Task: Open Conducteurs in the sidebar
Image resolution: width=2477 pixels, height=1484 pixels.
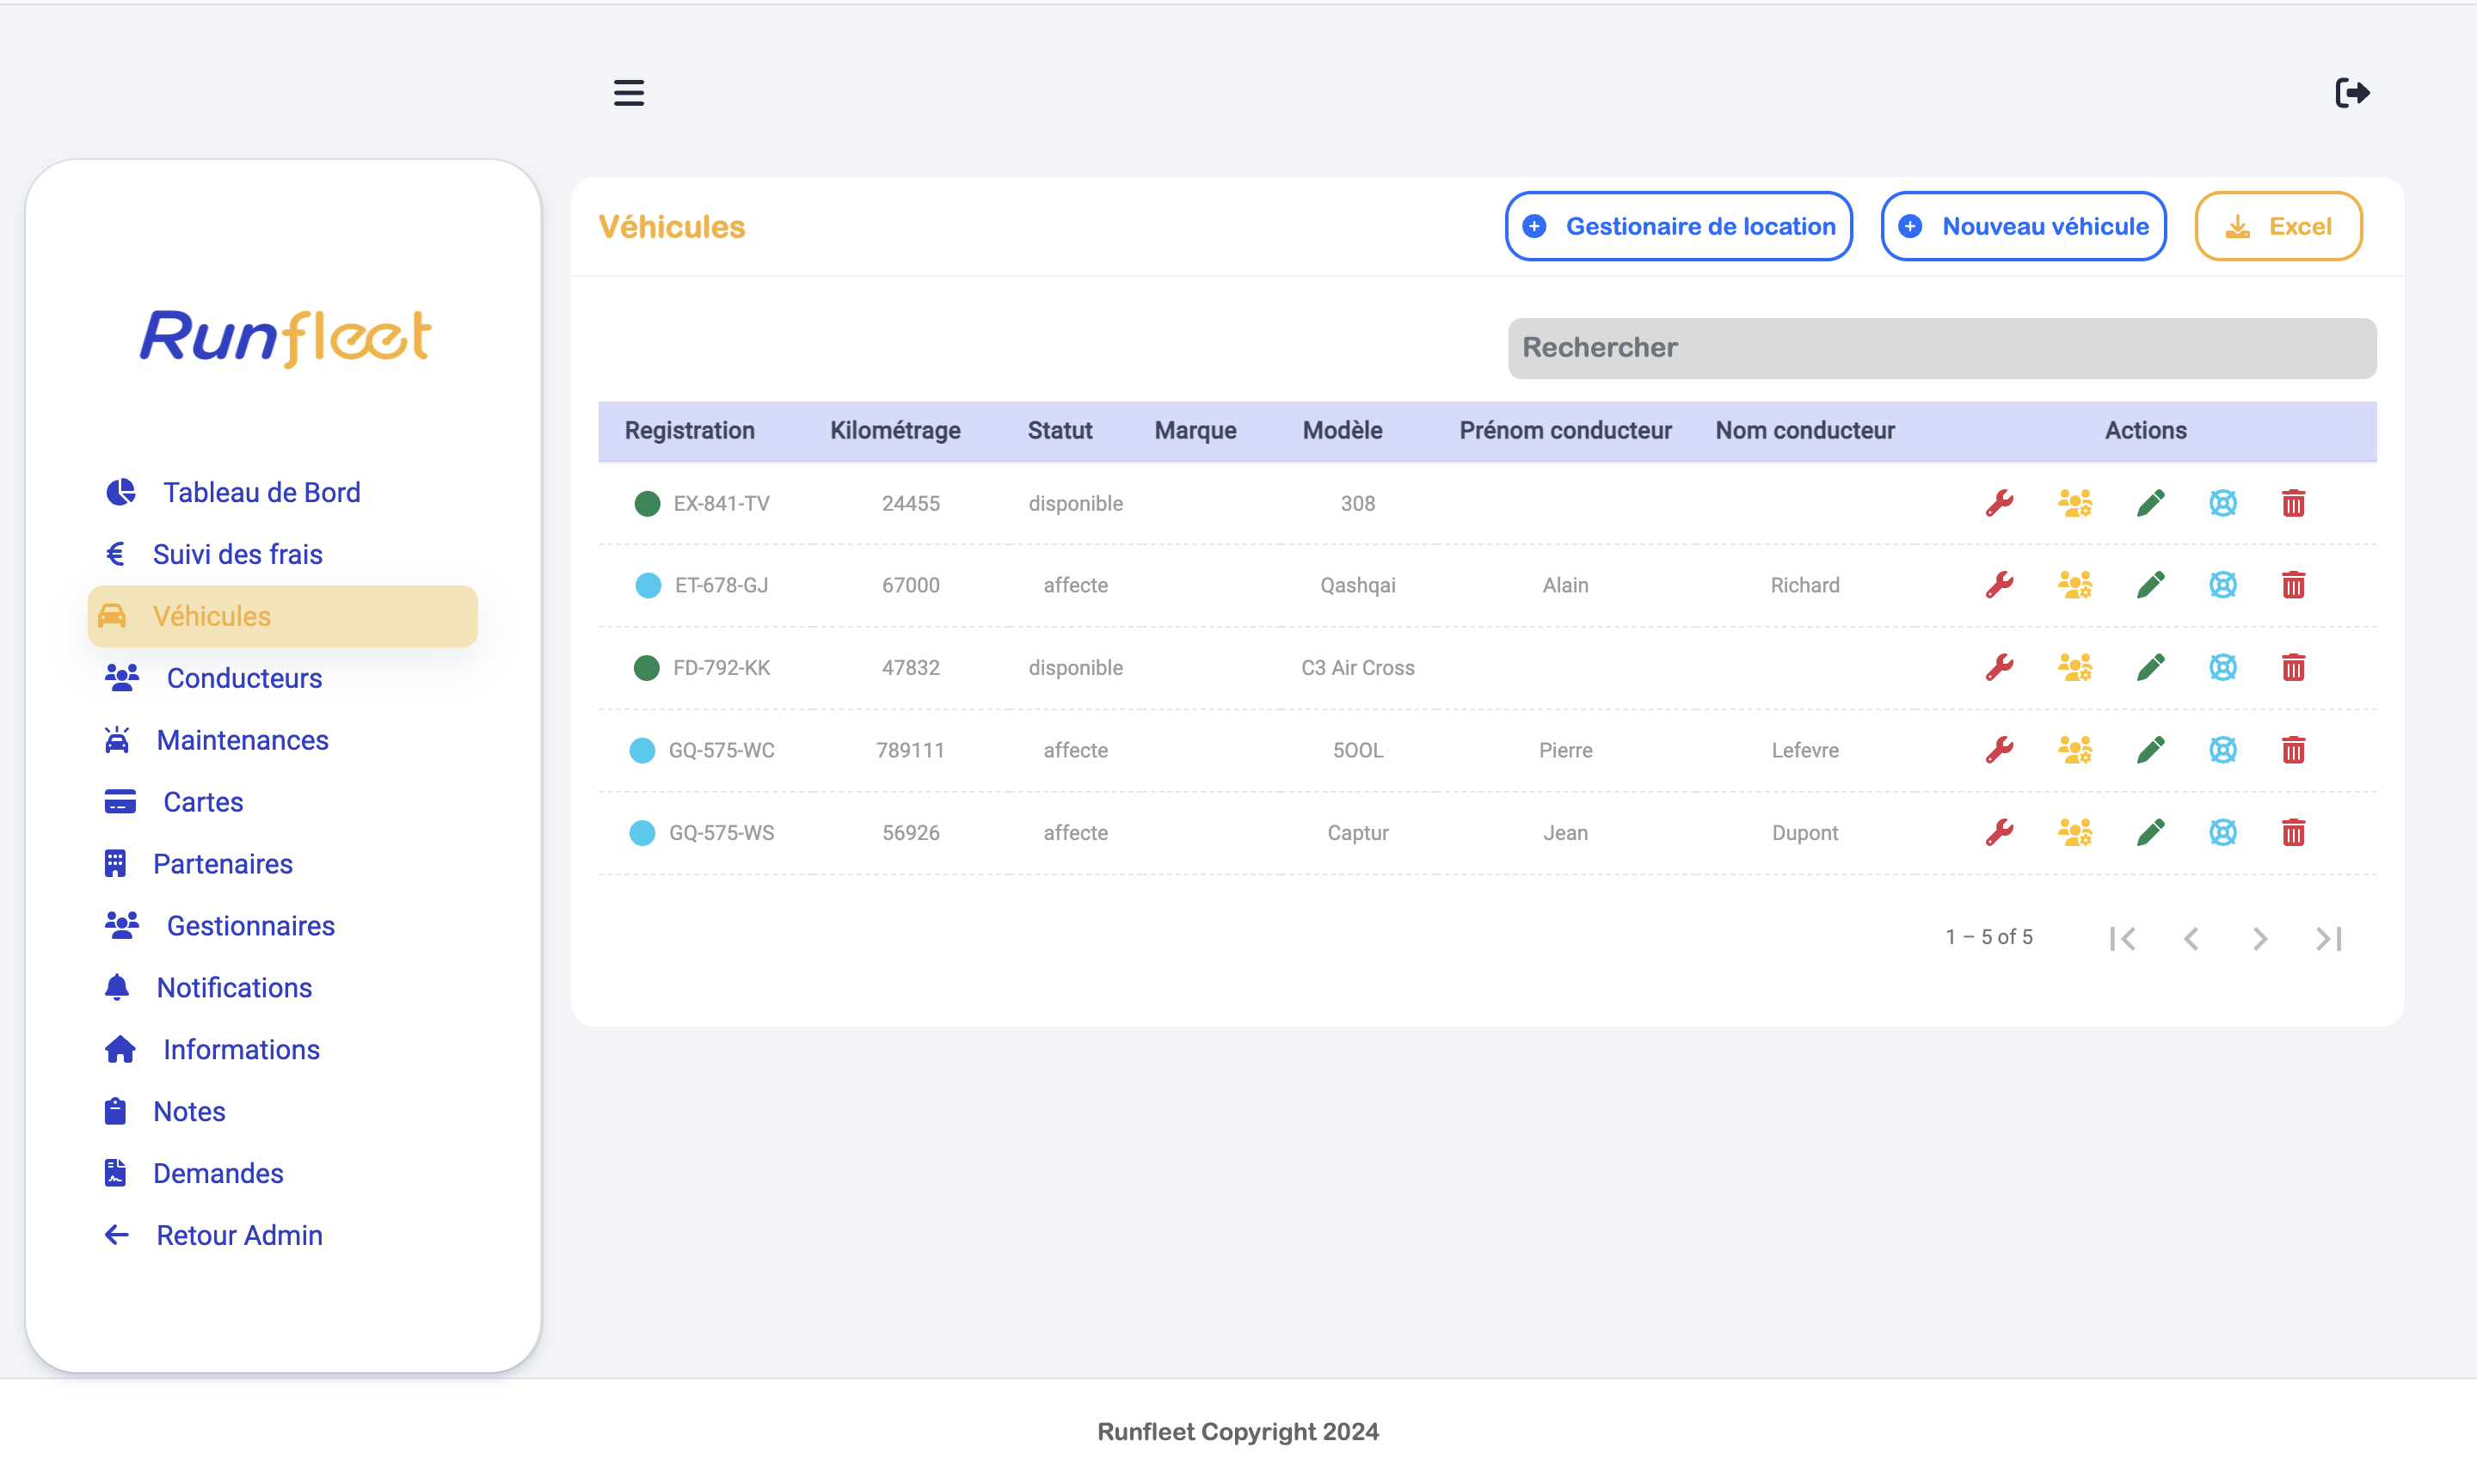Action: pos(243,678)
